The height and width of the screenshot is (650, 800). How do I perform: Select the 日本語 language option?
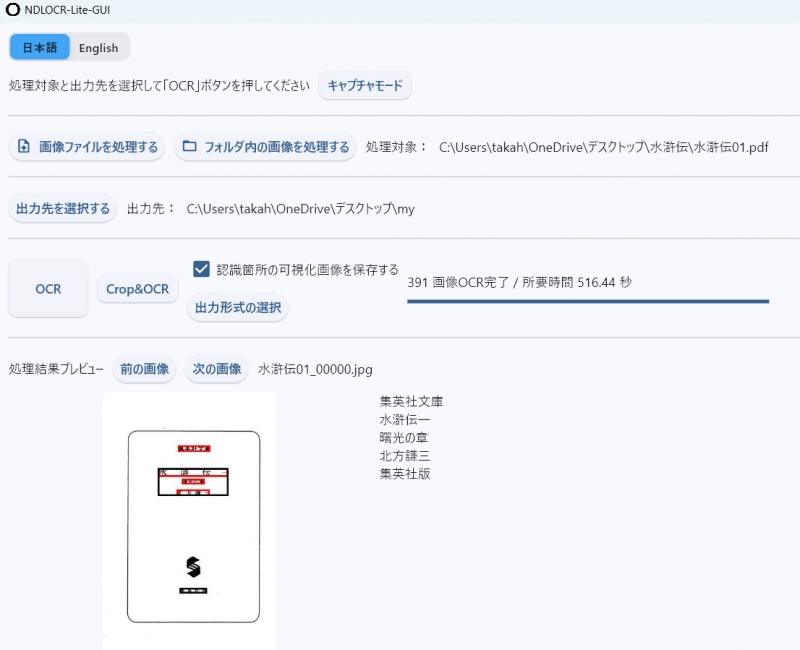(x=40, y=47)
